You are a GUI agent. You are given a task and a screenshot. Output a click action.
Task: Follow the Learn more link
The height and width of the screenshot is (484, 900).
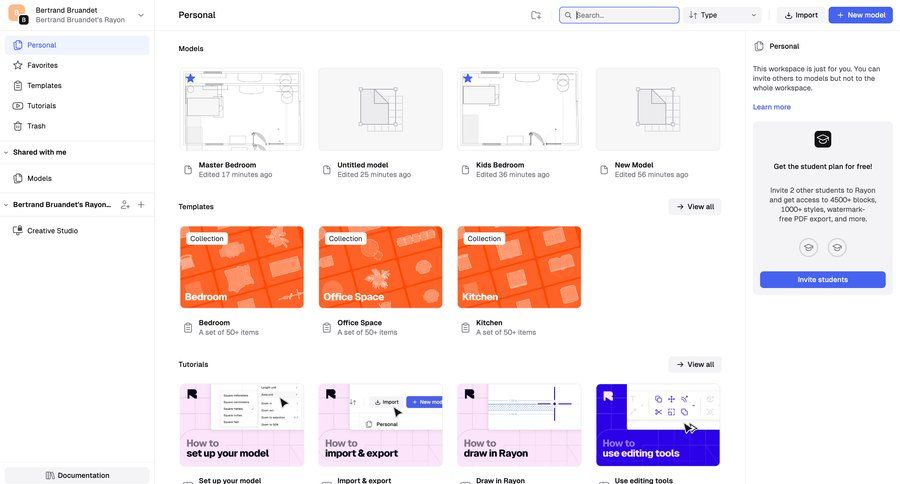click(x=771, y=107)
